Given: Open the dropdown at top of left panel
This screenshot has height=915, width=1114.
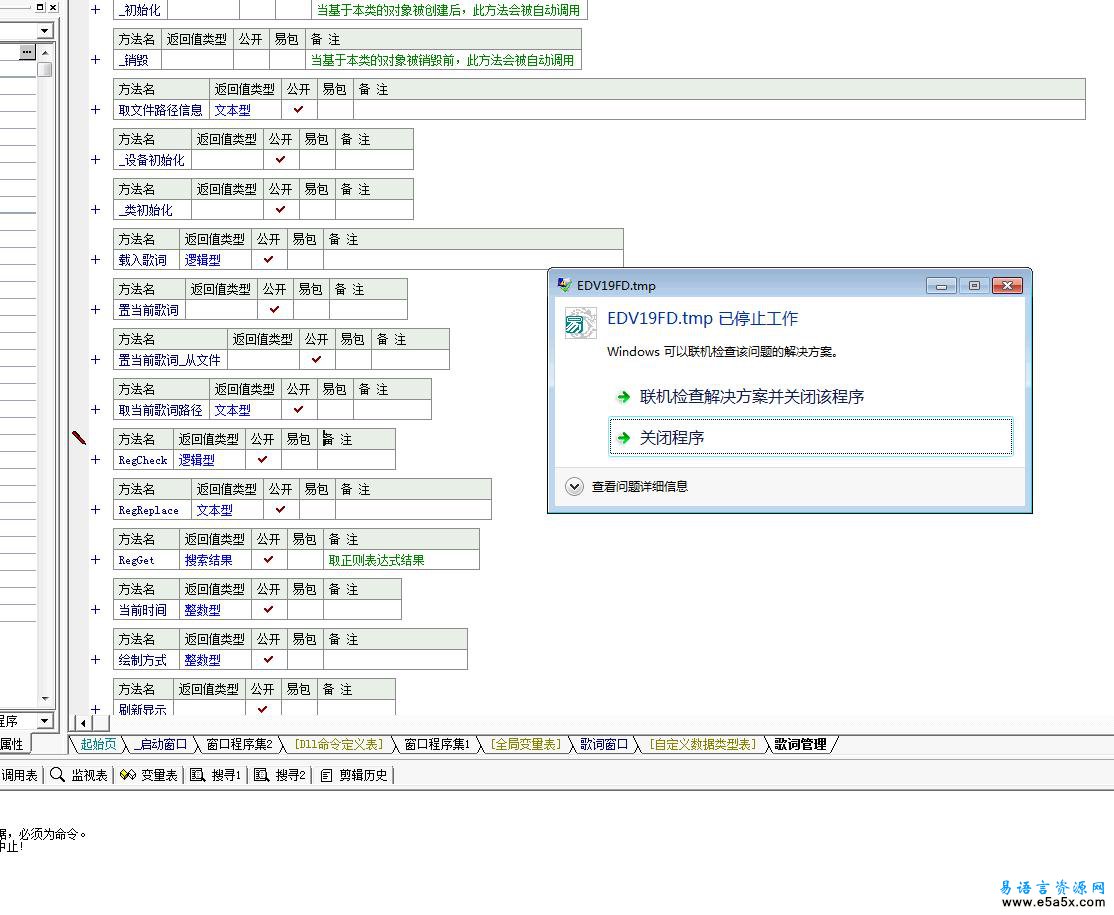Looking at the screenshot, I should pyautogui.click(x=45, y=31).
